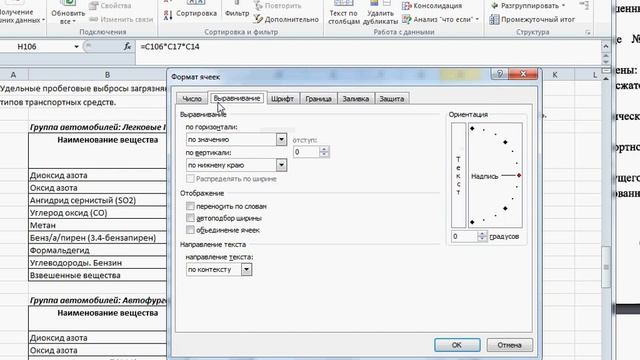
Task: Switch to the Число tab
Action: tap(192, 99)
